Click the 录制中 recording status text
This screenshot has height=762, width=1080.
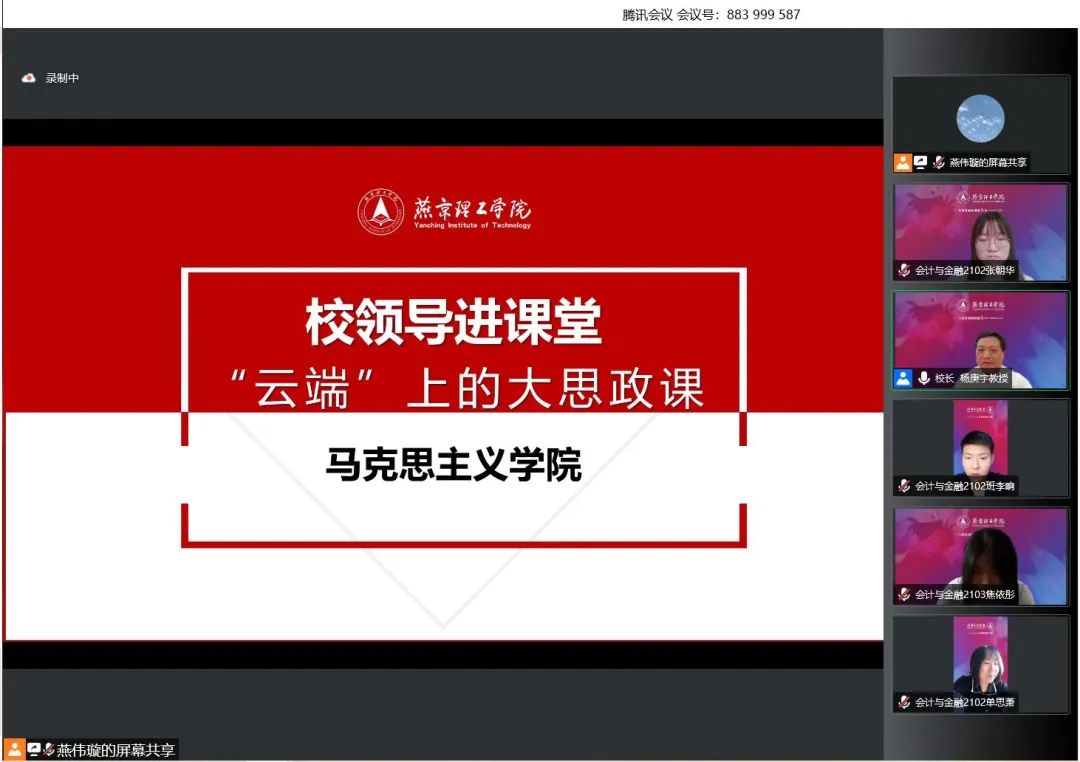click(62, 78)
